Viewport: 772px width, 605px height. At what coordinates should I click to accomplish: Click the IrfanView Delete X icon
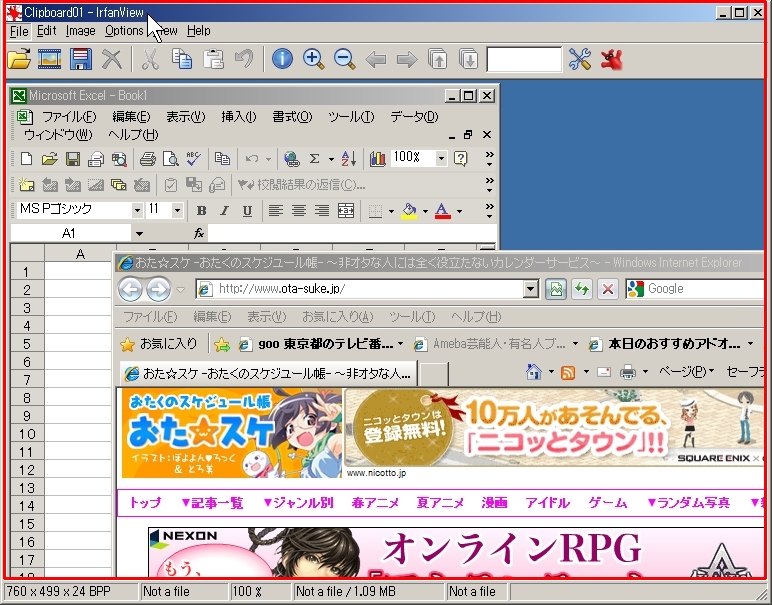pos(112,60)
